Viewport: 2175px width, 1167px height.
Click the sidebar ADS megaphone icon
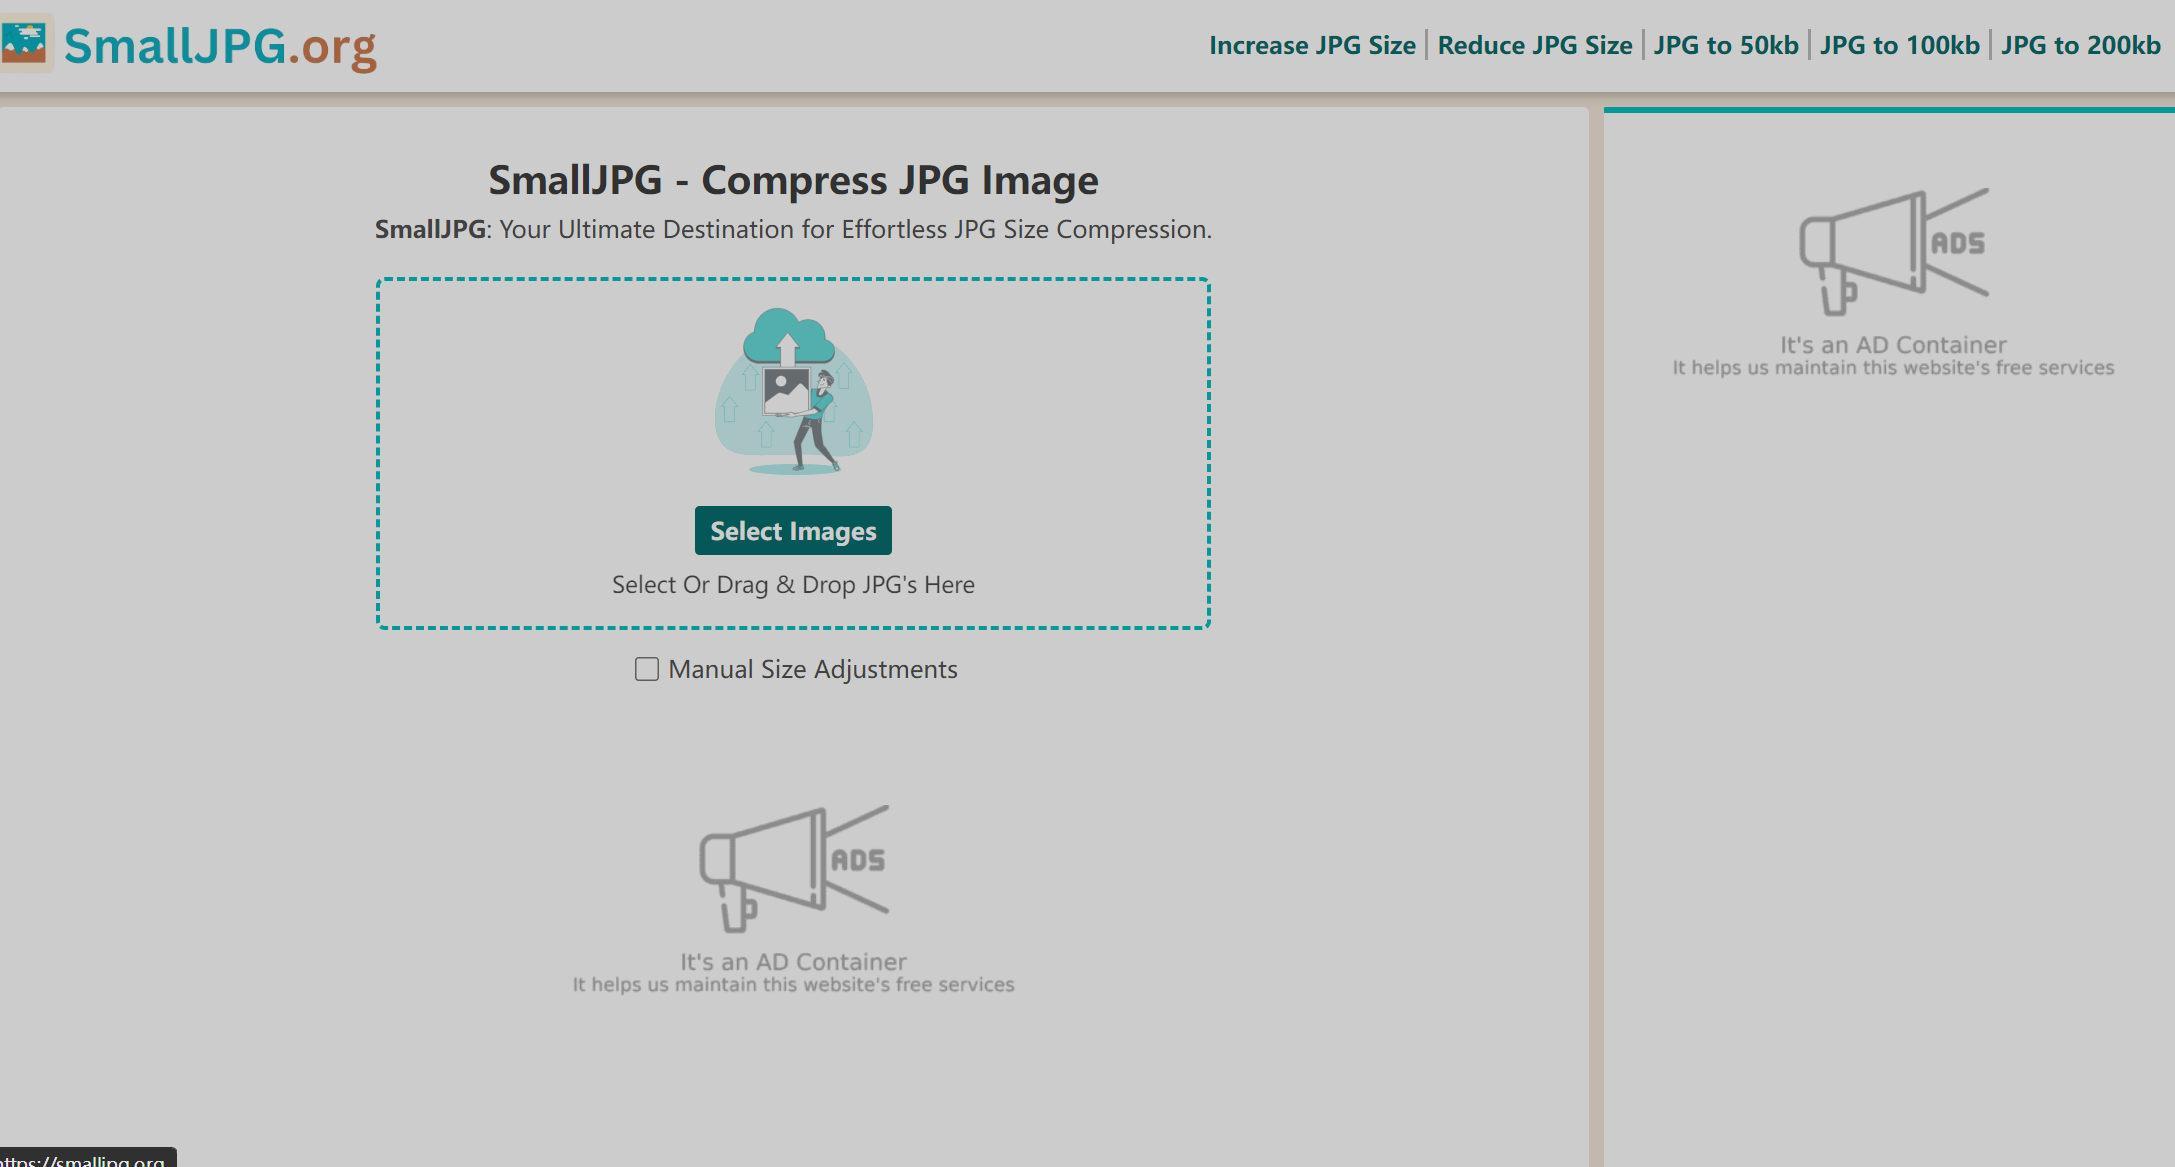pos(1893,250)
